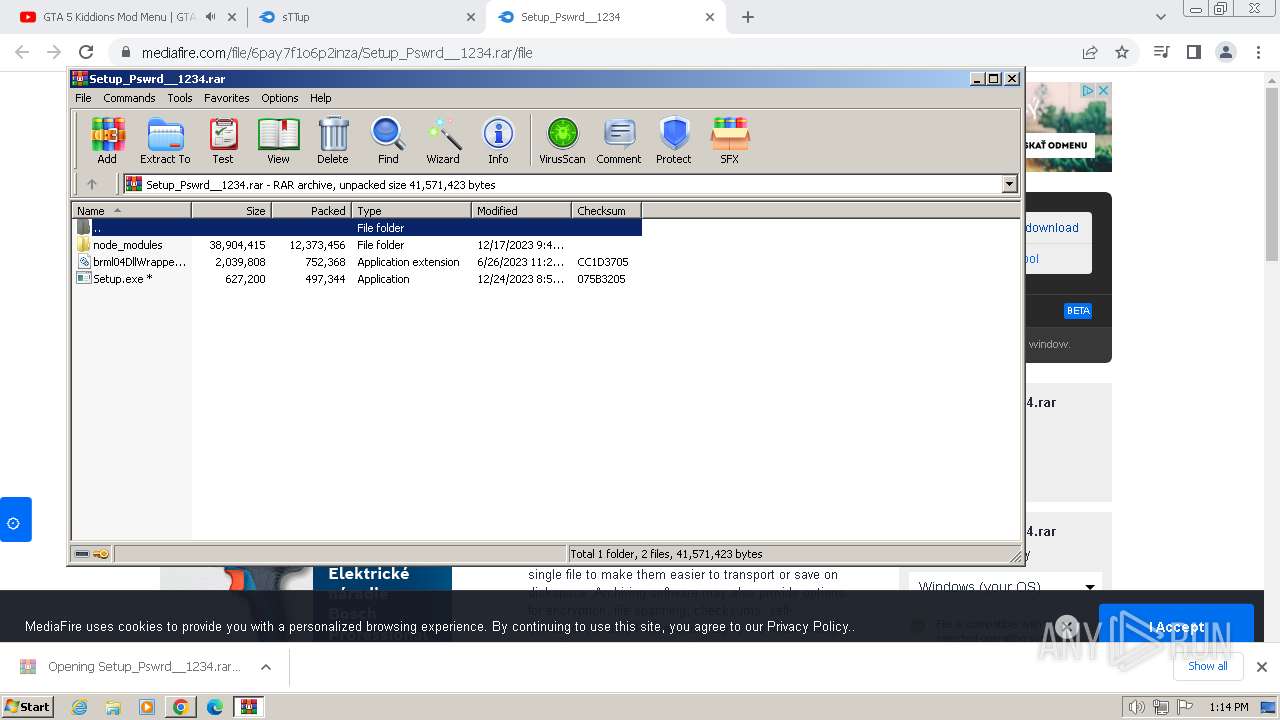Viewport: 1280px width, 720px height.
Task: Open a new browser tab
Action: click(x=748, y=17)
